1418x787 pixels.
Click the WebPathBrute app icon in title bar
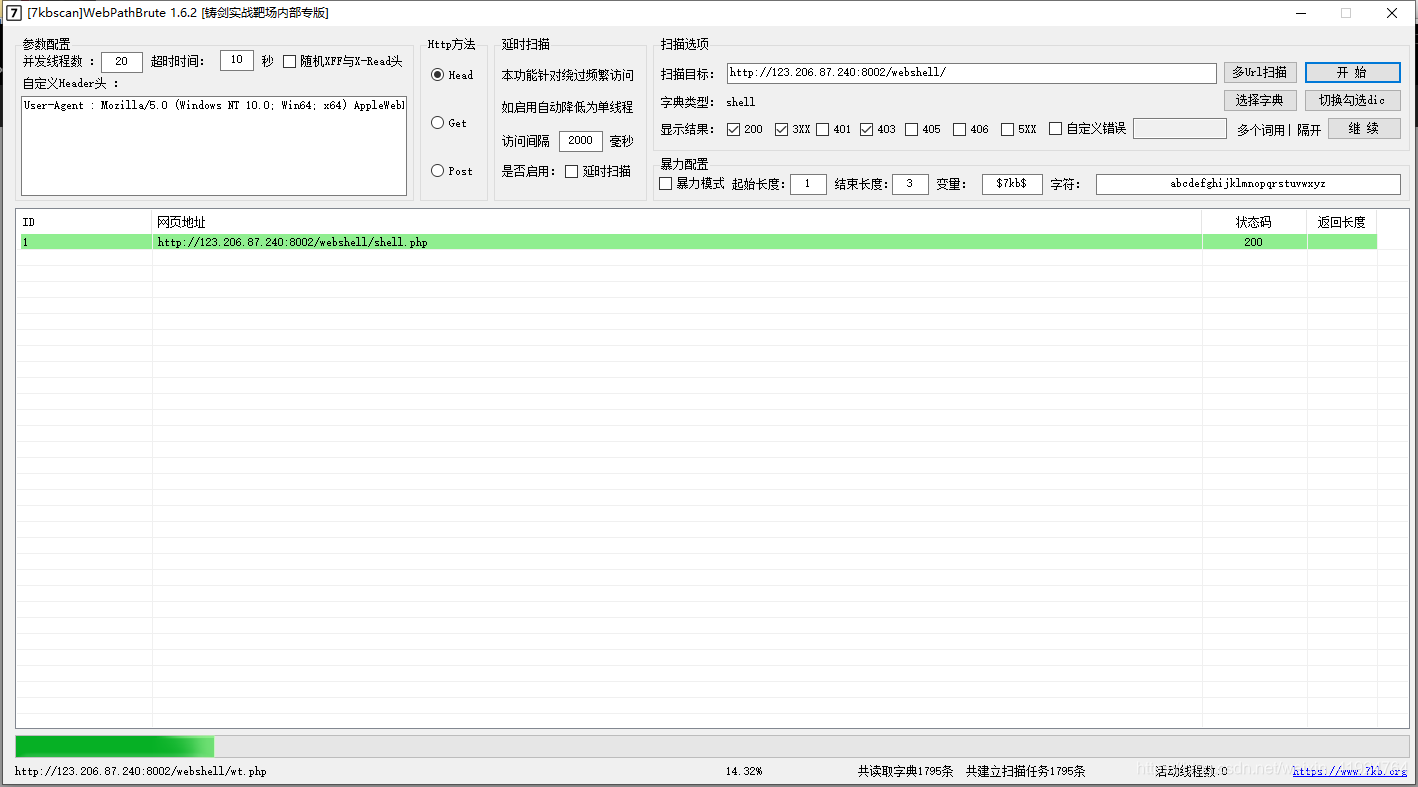click(x=14, y=13)
